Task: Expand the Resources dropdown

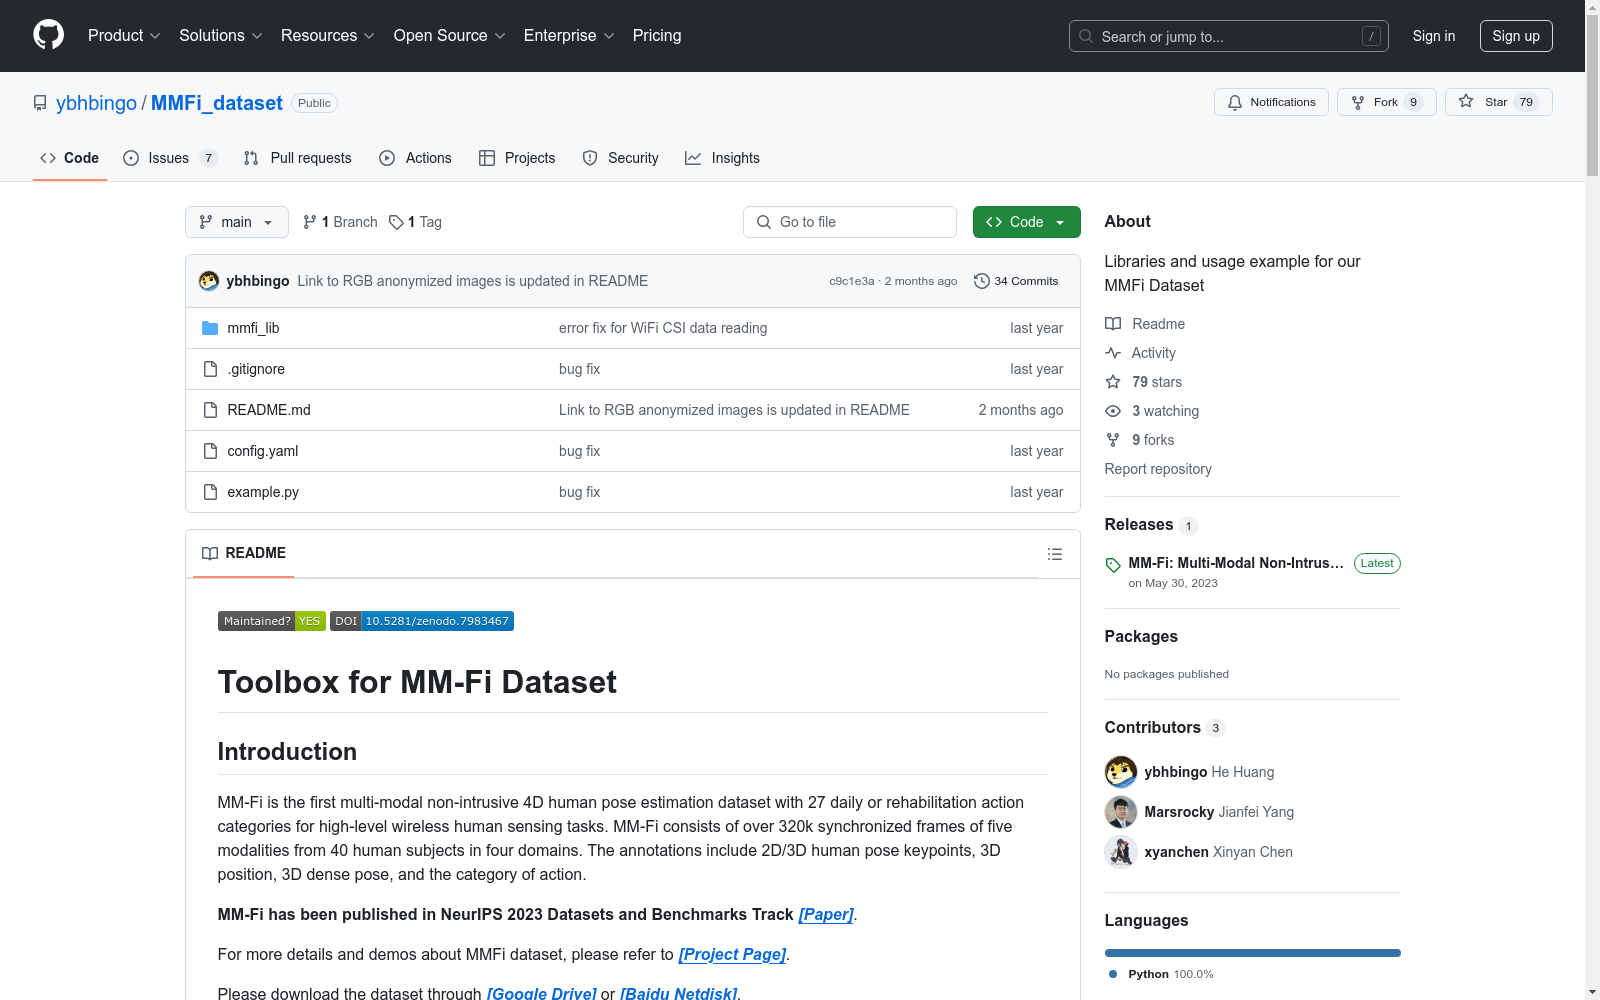Action: [328, 36]
